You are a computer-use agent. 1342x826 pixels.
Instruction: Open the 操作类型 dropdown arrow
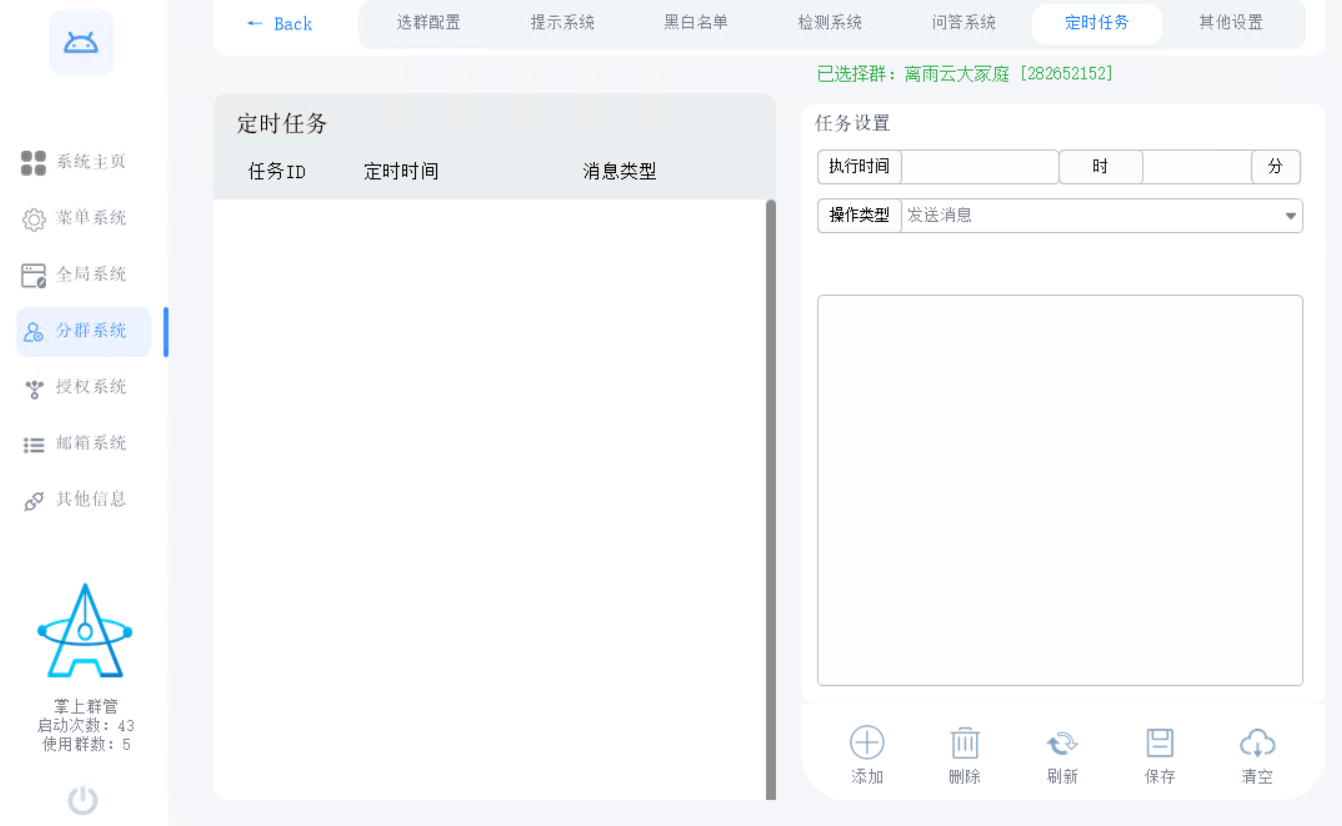point(1290,216)
